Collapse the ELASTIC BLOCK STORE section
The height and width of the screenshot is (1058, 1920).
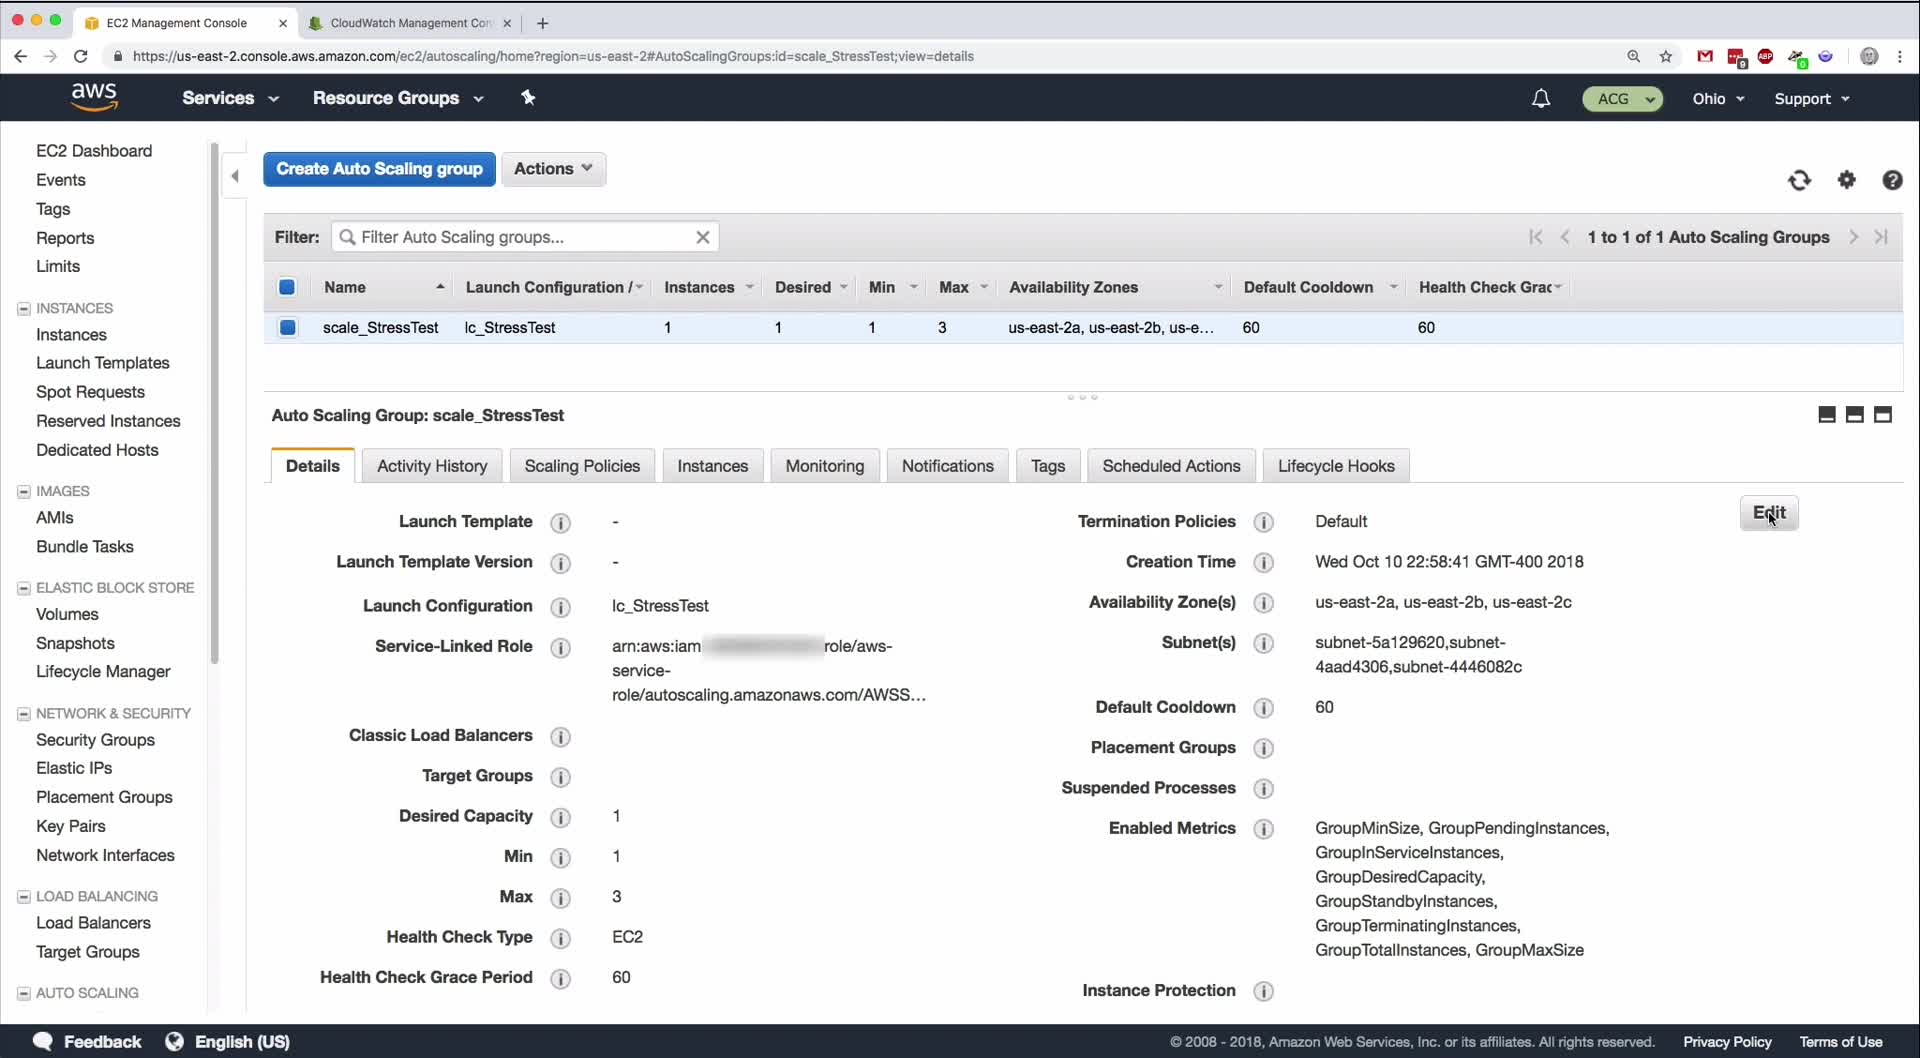(x=23, y=588)
